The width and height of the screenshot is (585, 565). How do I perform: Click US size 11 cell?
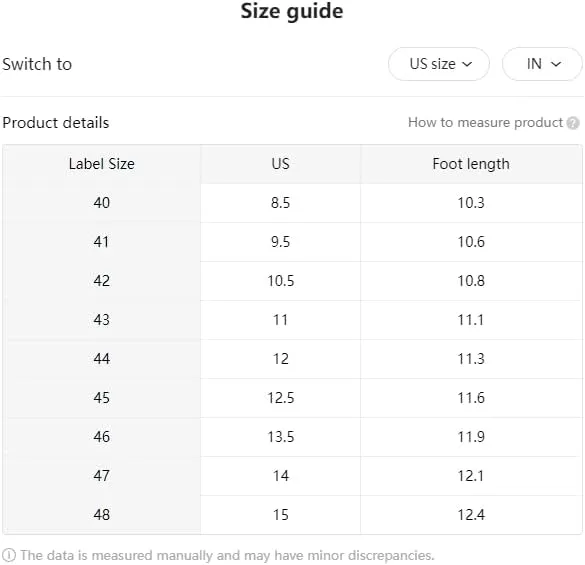tap(281, 320)
